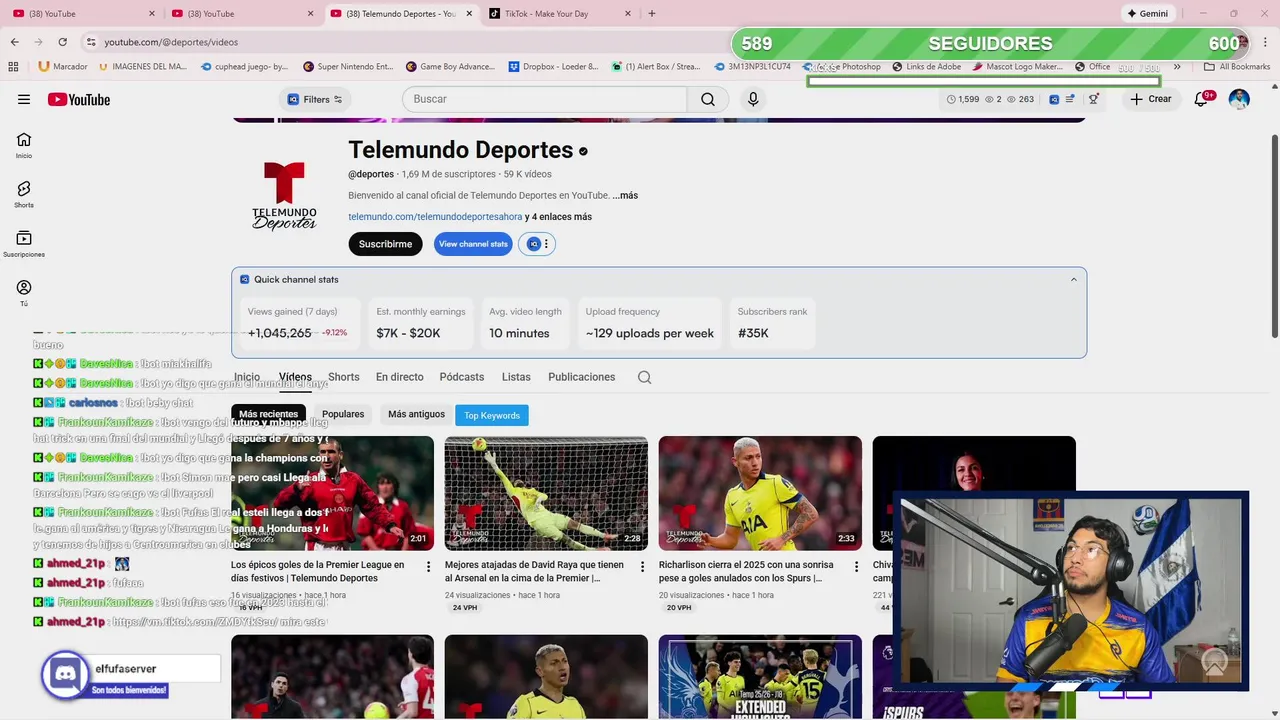Open the account avatar menu
The width and height of the screenshot is (1280, 720).
tap(1239, 99)
